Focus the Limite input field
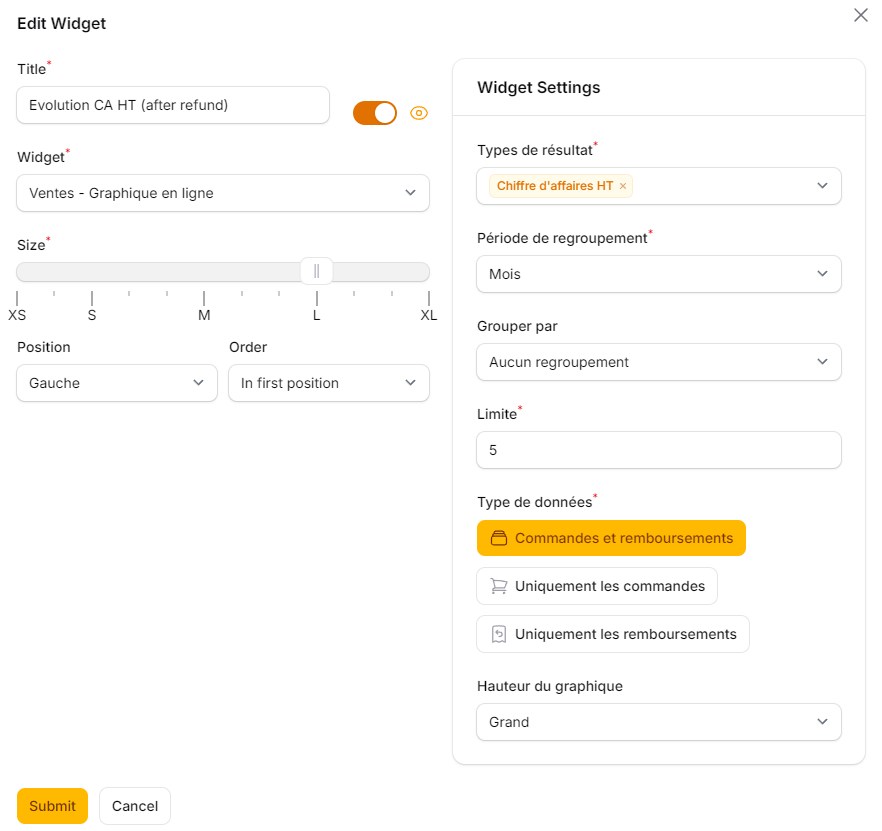This screenshot has width=882, height=831. (658, 450)
